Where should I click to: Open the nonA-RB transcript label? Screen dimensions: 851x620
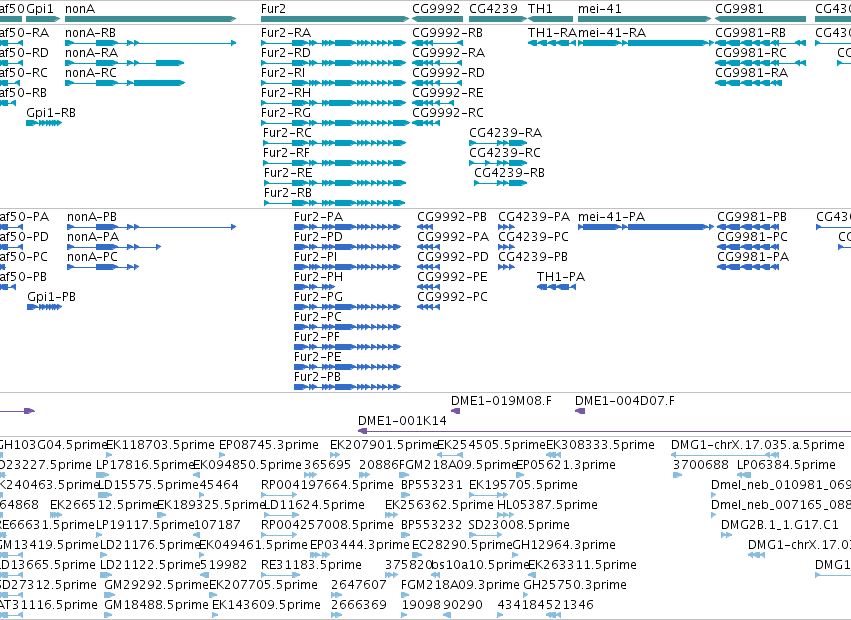[91, 33]
